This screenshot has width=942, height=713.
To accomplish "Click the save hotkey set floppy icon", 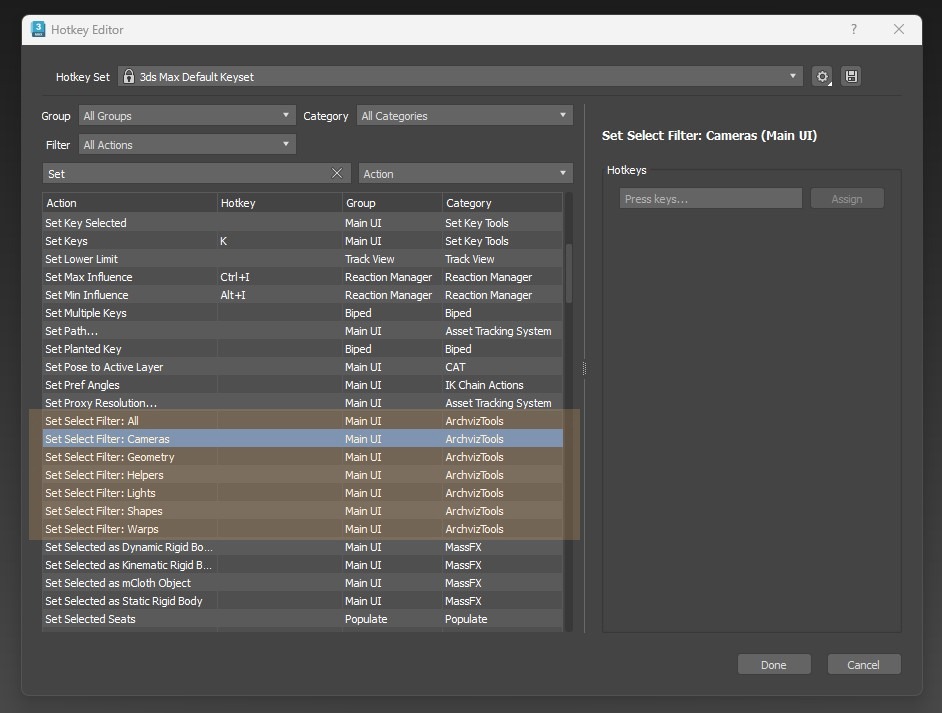I will pyautogui.click(x=851, y=77).
